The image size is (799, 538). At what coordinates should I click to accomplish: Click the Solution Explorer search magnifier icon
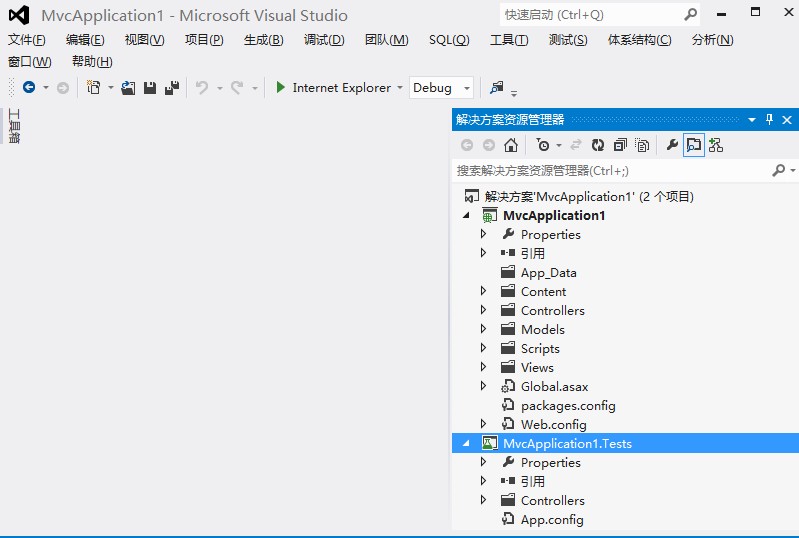(x=779, y=170)
